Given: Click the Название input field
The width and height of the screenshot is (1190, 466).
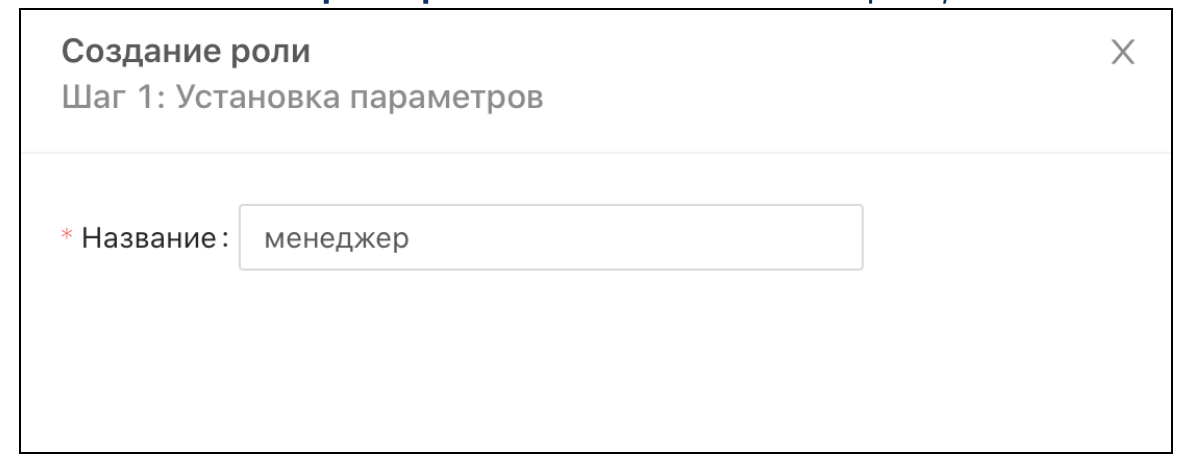Looking at the screenshot, I should point(550,238).
